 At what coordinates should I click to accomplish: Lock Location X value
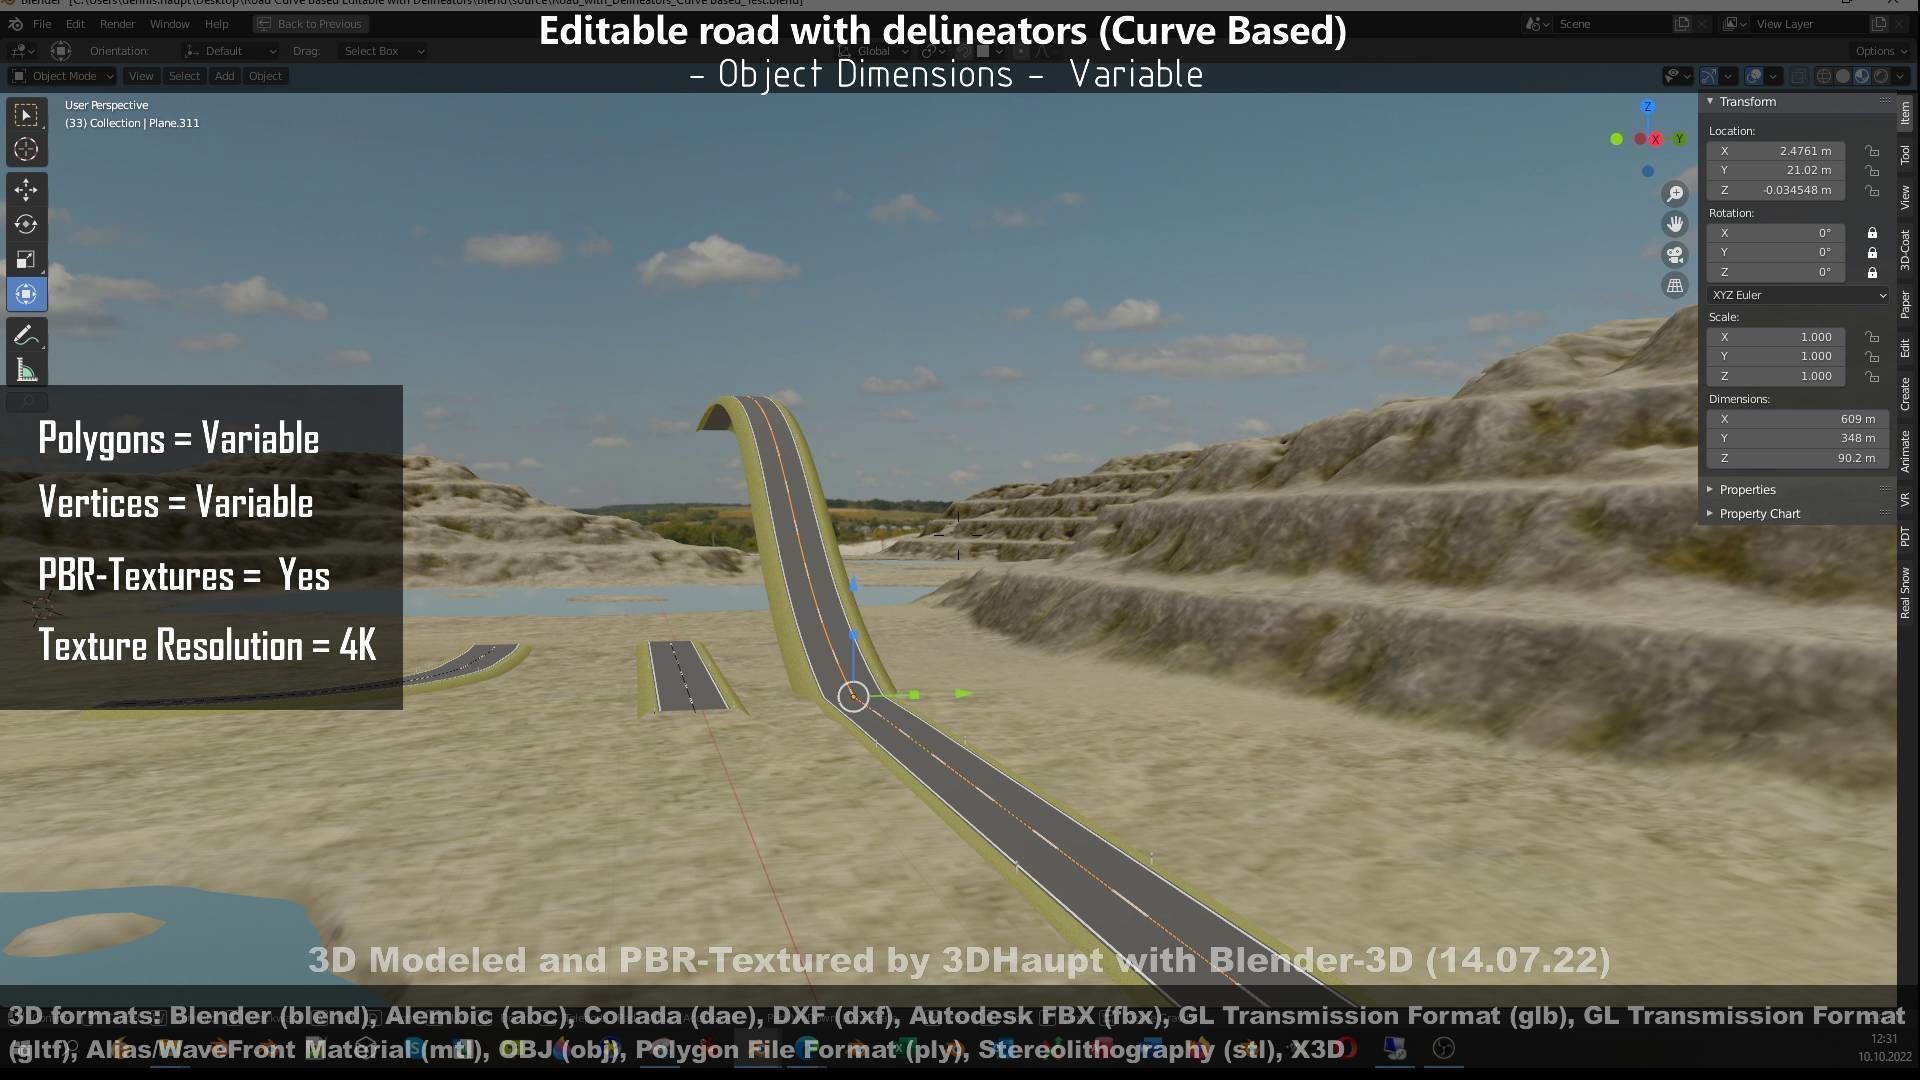click(1872, 151)
